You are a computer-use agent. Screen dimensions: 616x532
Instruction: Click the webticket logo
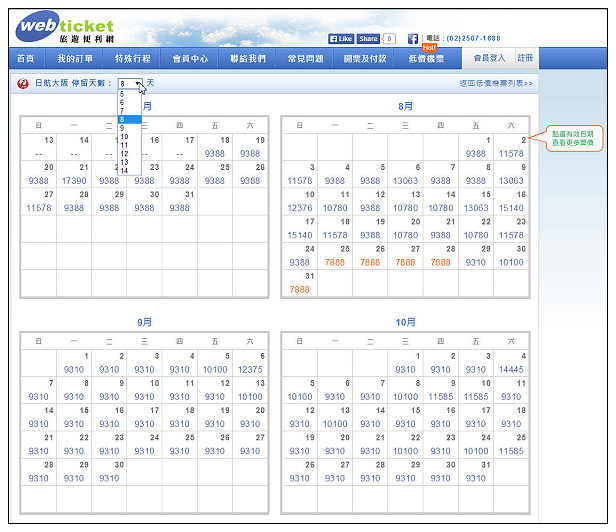pos(65,28)
